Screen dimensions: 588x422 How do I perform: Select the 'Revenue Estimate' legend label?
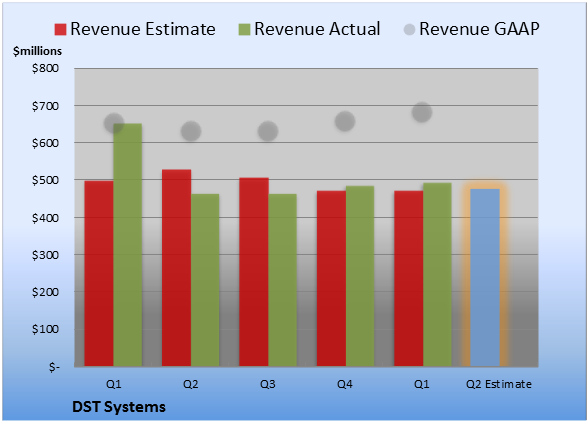pos(143,29)
